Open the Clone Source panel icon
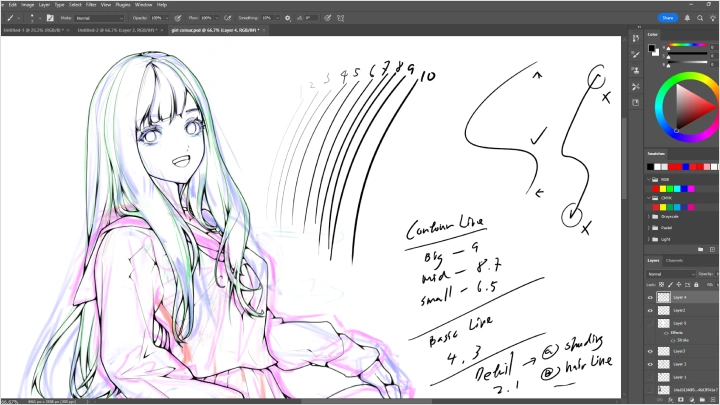This screenshot has width=720, height=405. [x=636, y=71]
